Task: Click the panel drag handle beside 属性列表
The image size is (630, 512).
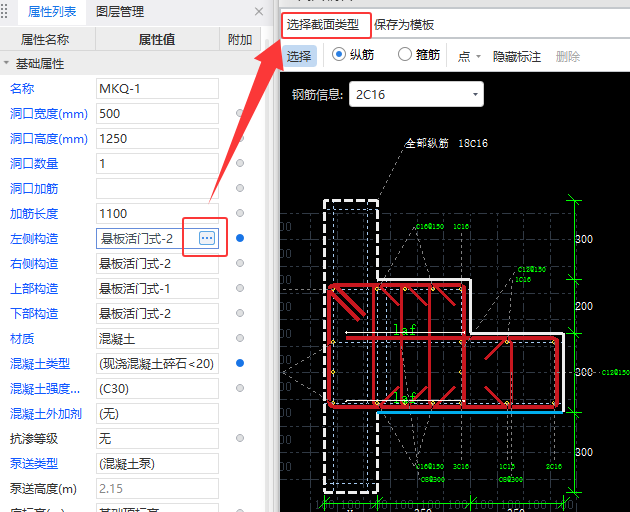Action: (x=4, y=12)
